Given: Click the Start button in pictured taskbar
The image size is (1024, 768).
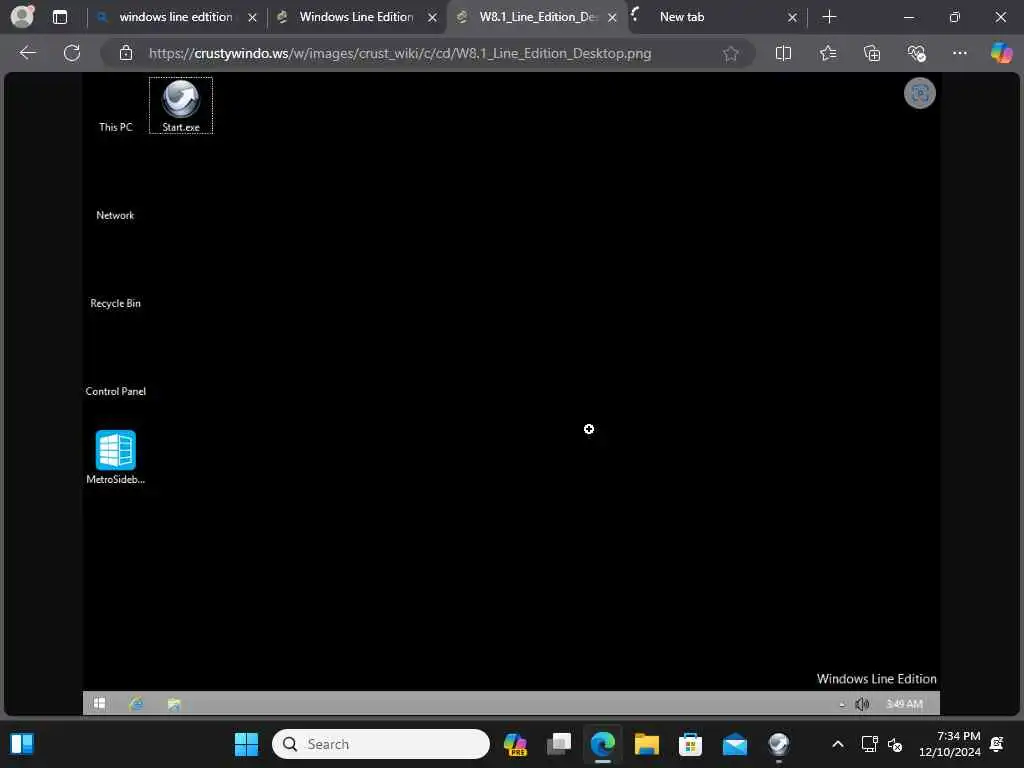Looking at the screenshot, I should coord(99,703).
